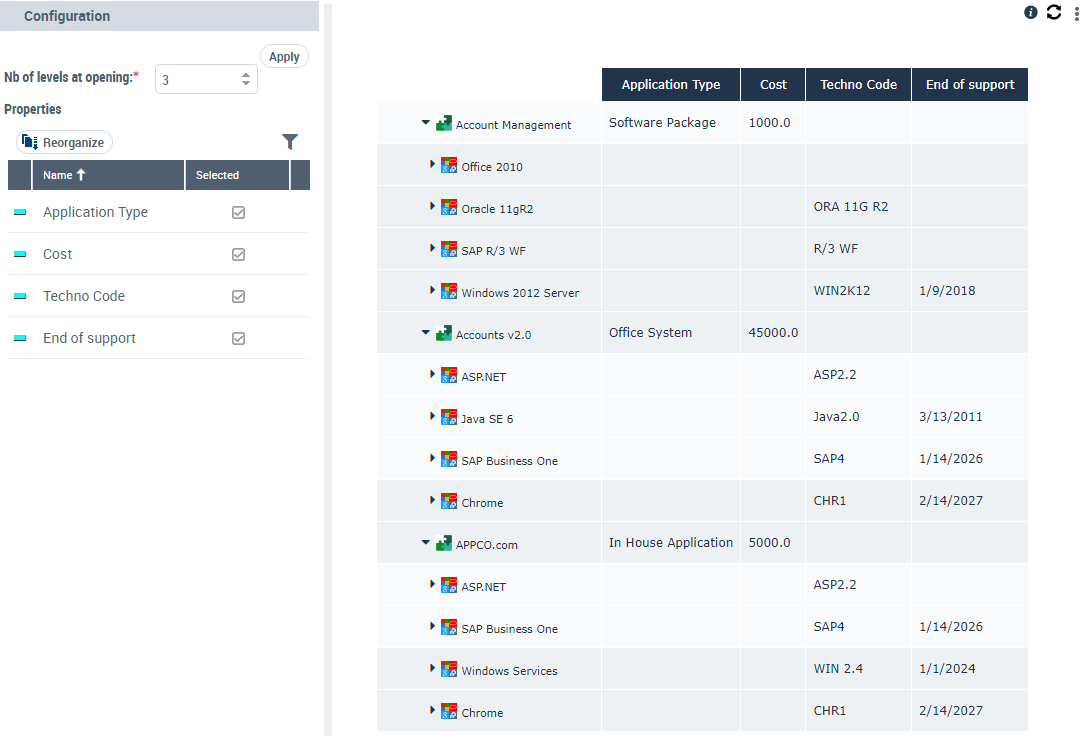The height and width of the screenshot is (736, 1081).
Task: Click the Account Management application icon
Action: click(x=444, y=124)
